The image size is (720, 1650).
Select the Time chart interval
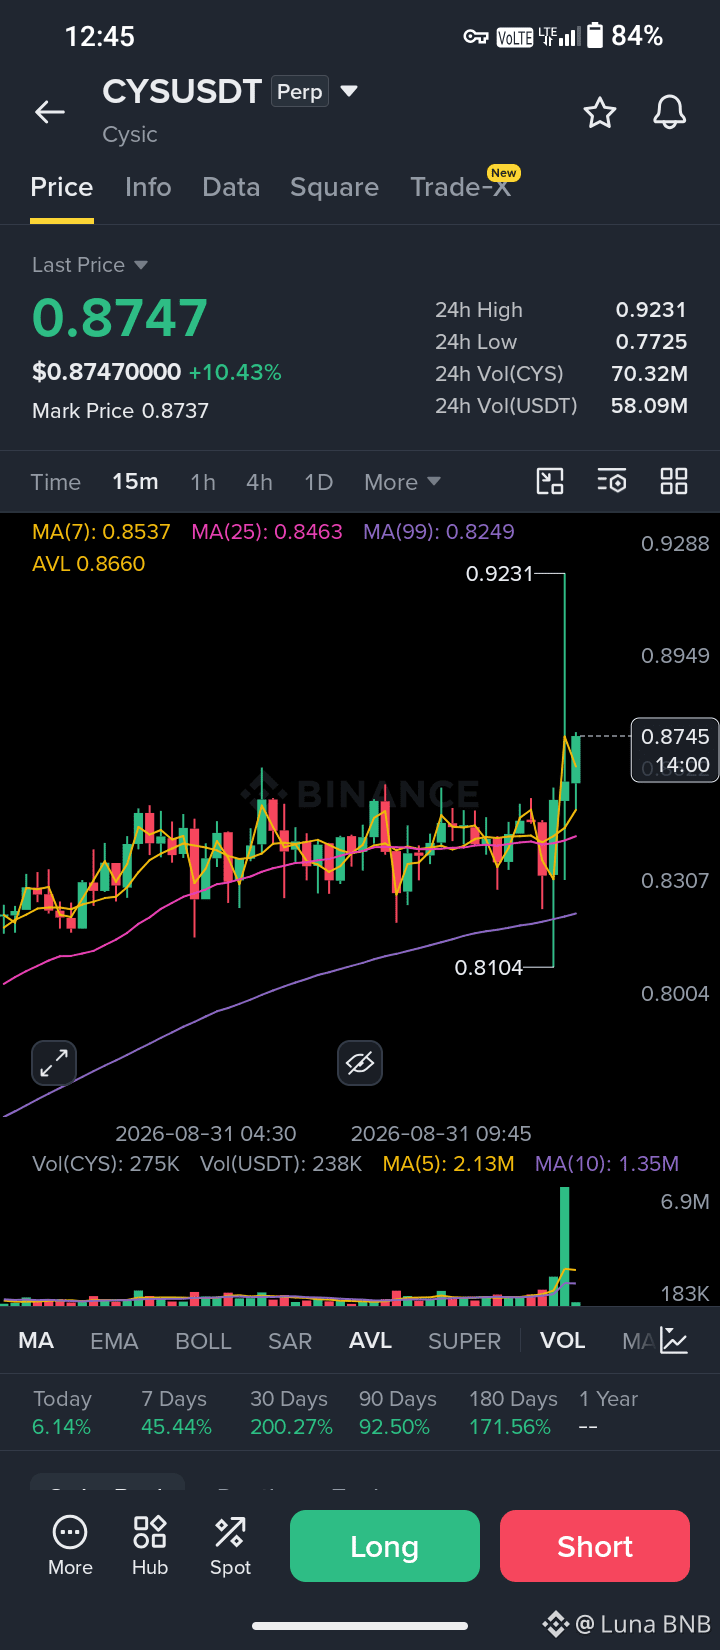coord(56,482)
